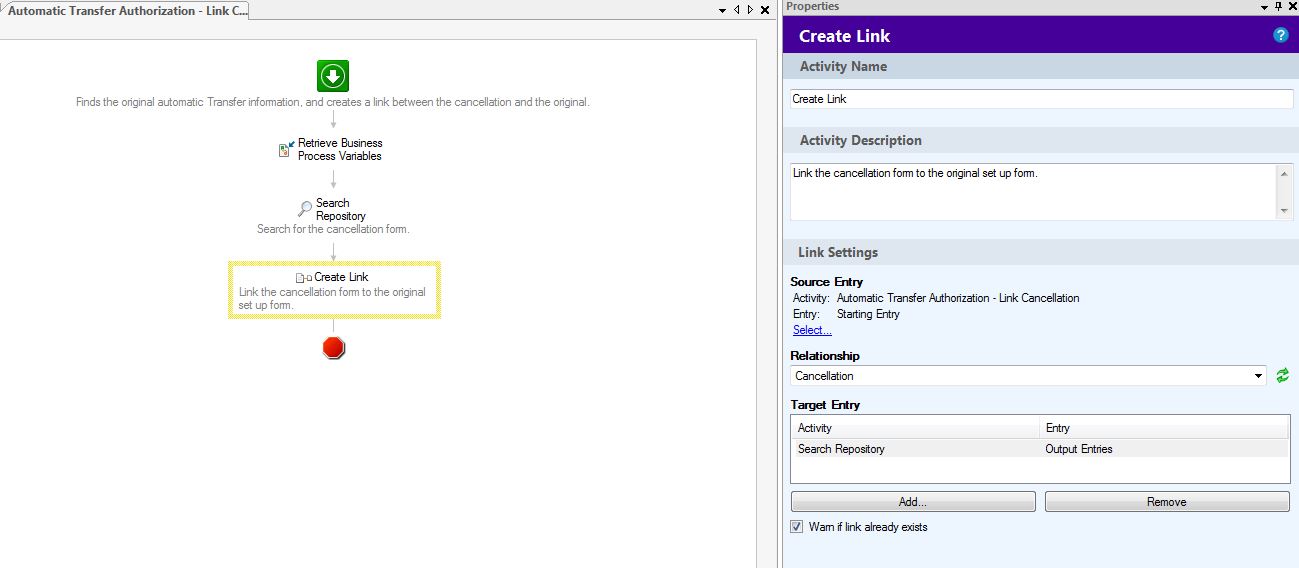The width and height of the screenshot is (1299, 568).
Task: Open the Properties panel options dropdown arrow
Action: coord(1264,7)
